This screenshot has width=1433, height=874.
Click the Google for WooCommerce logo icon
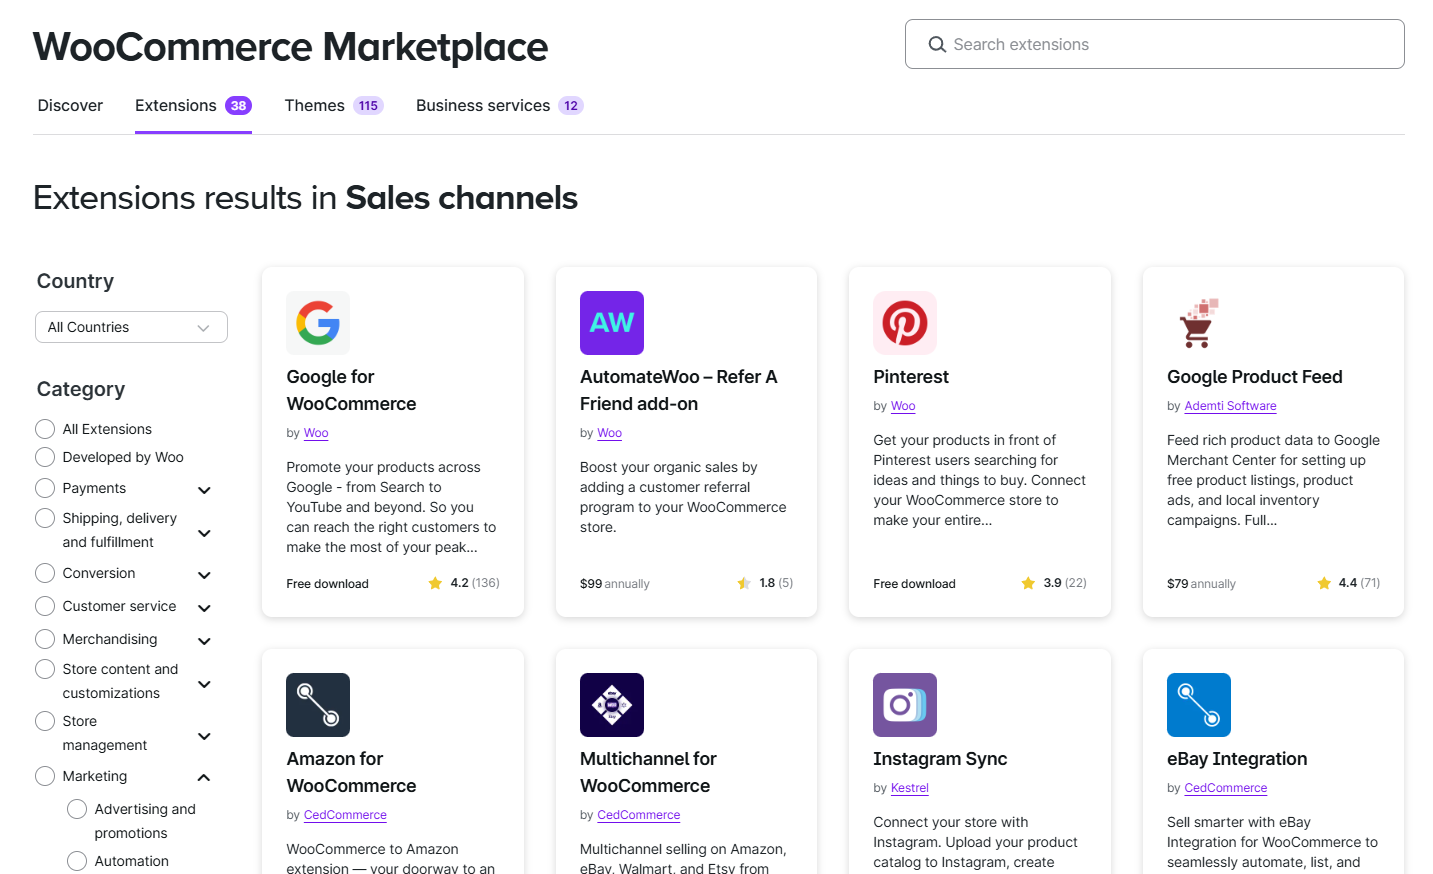pyautogui.click(x=318, y=323)
